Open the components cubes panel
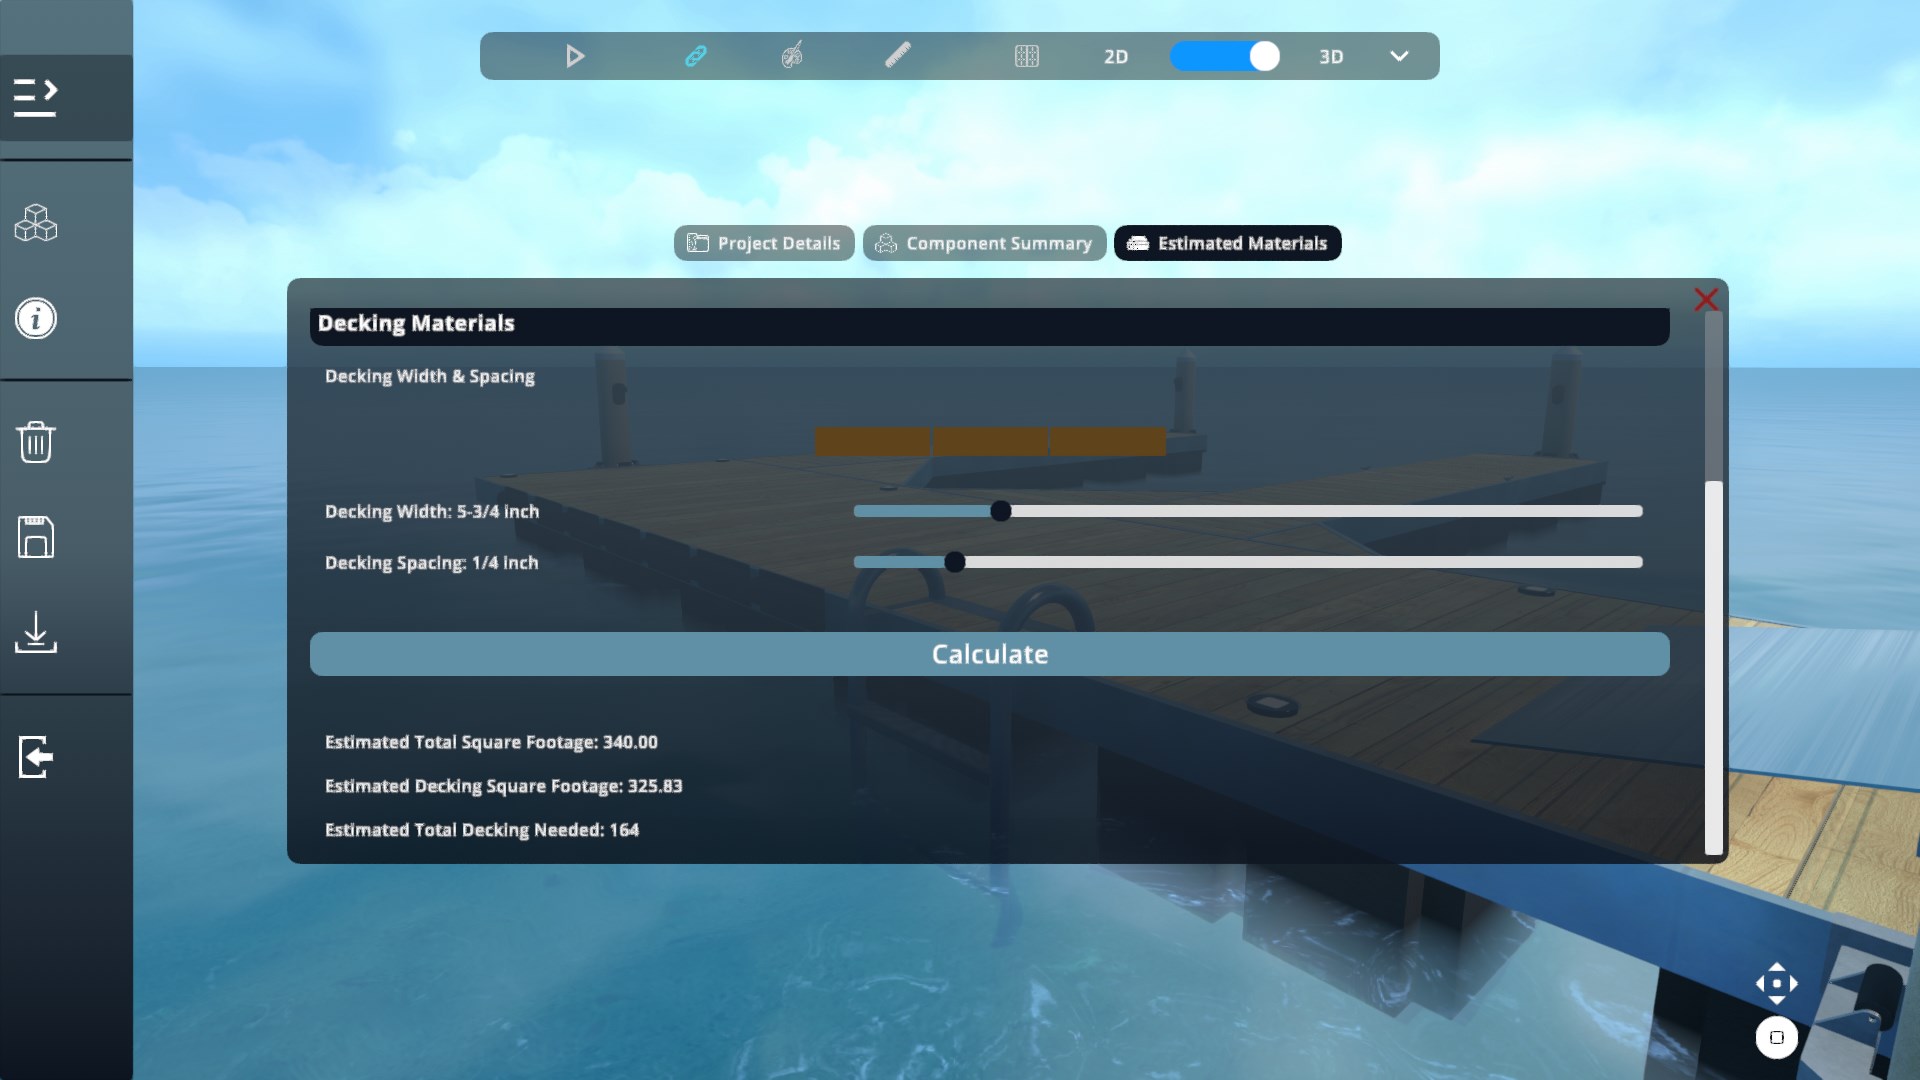1920x1080 pixels. [x=36, y=223]
